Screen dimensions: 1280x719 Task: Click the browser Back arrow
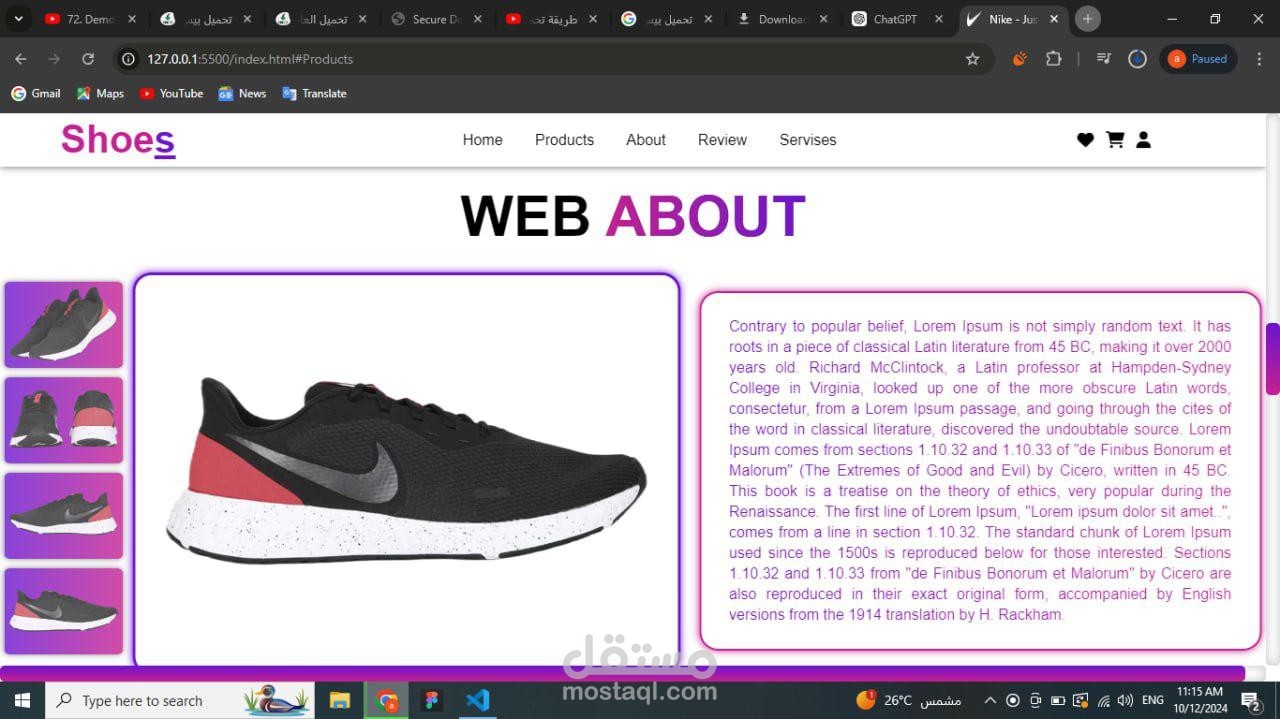pyautogui.click(x=20, y=59)
